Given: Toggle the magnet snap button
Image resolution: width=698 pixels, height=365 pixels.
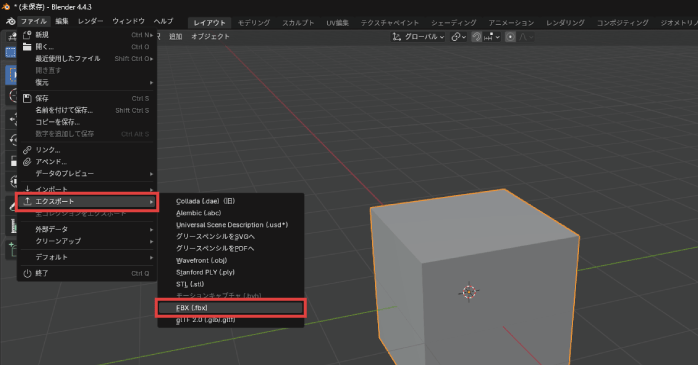Looking at the screenshot, I should click(x=476, y=37).
